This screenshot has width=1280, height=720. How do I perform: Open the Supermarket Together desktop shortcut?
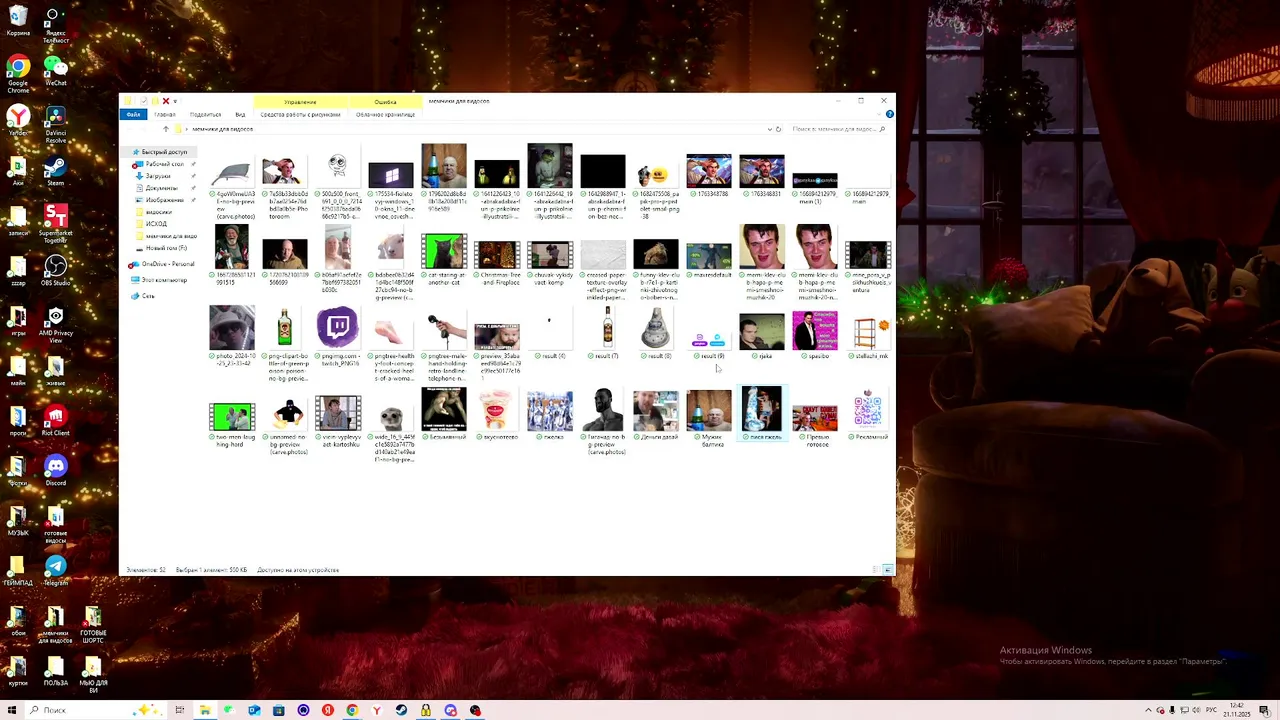tap(55, 224)
